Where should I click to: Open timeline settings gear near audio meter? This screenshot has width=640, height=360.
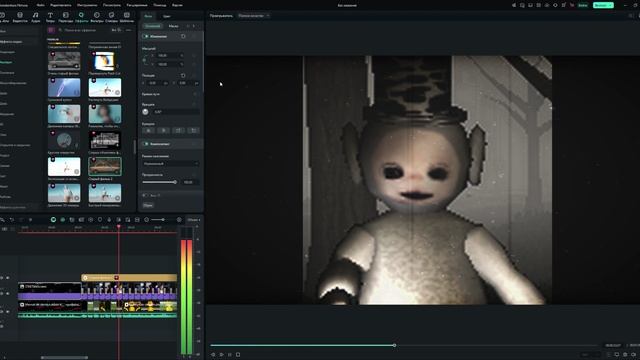179,220
